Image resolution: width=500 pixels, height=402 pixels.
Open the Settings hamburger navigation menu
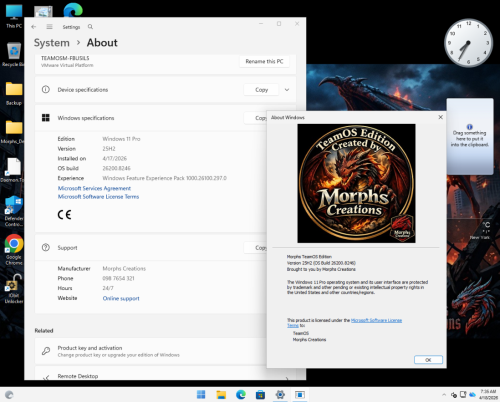pyautogui.click(x=49, y=27)
